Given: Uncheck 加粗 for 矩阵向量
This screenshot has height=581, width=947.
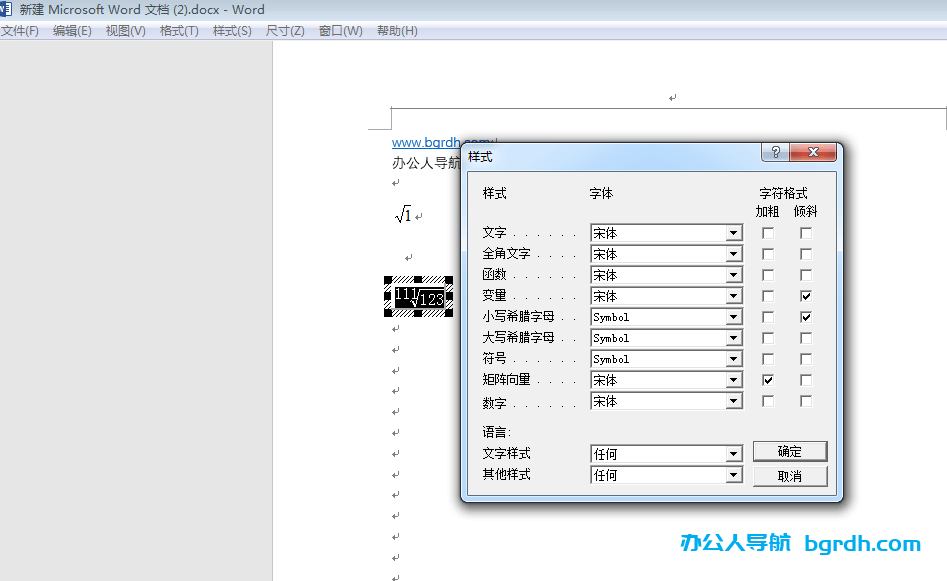Looking at the screenshot, I should click(768, 379).
